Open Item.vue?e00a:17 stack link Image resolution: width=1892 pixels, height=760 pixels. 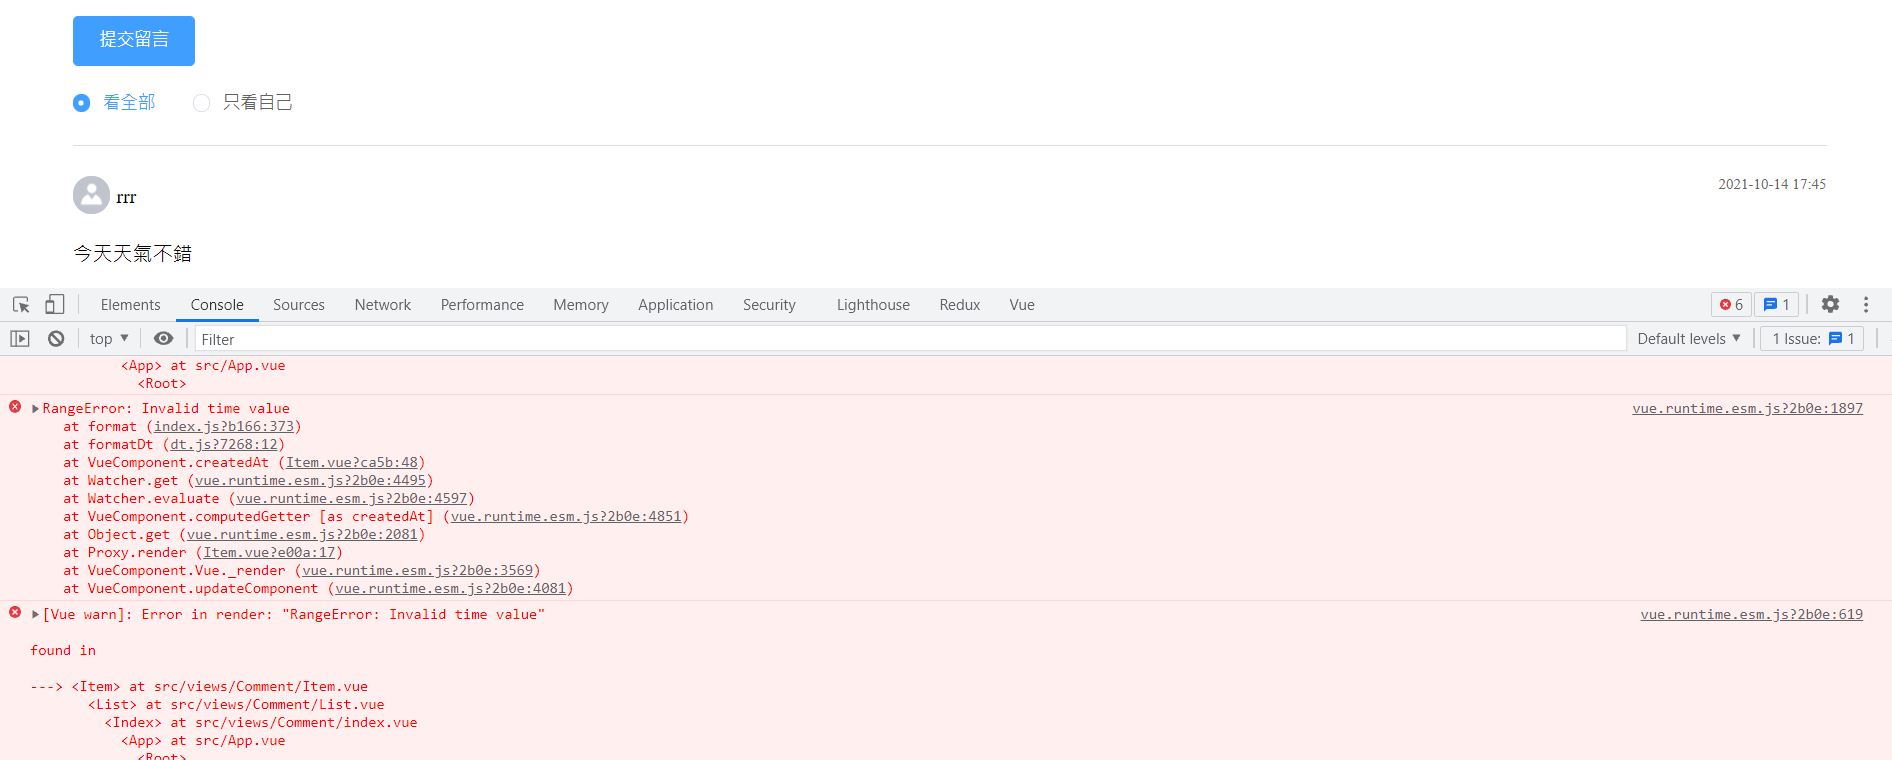click(269, 552)
